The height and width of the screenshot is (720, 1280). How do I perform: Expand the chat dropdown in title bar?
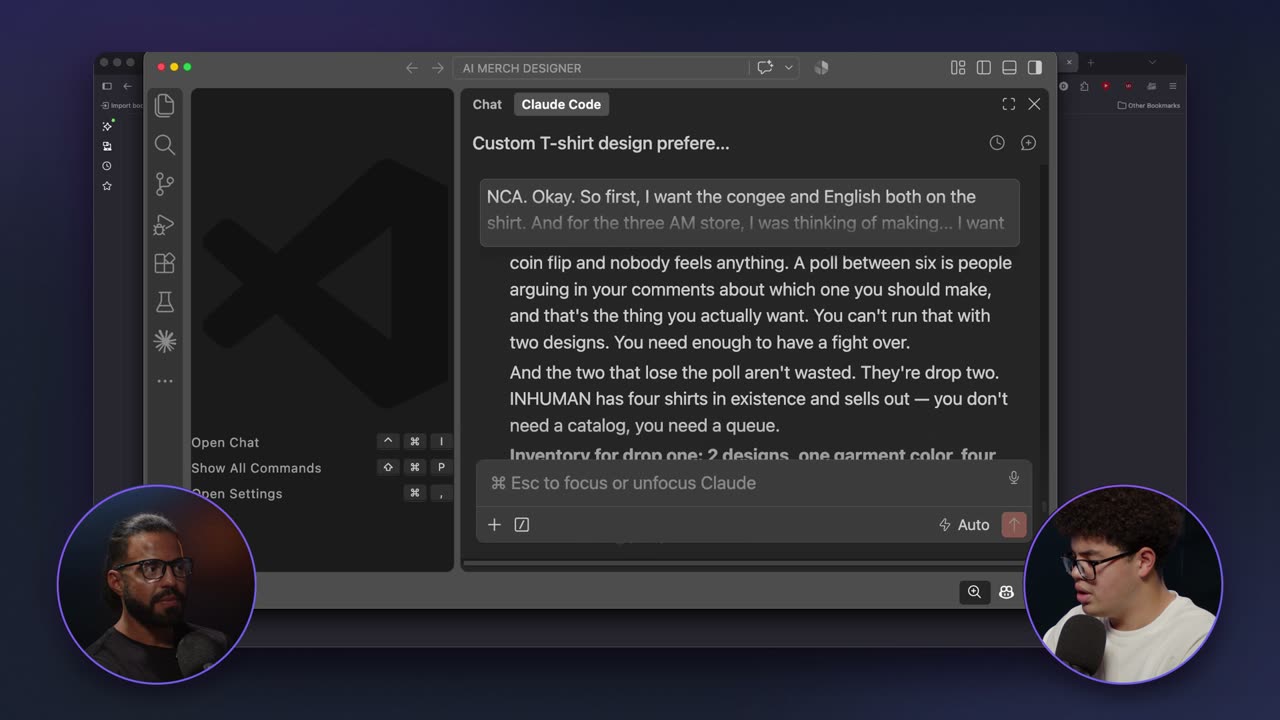(789, 68)
